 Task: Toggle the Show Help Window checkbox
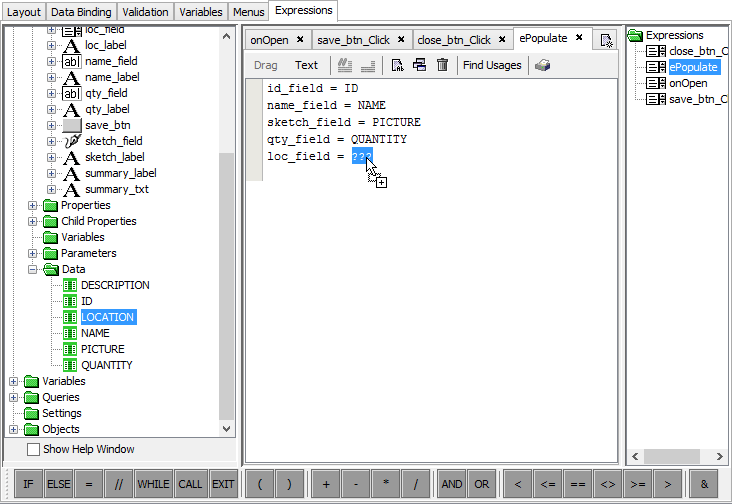(x=34, y=450)
